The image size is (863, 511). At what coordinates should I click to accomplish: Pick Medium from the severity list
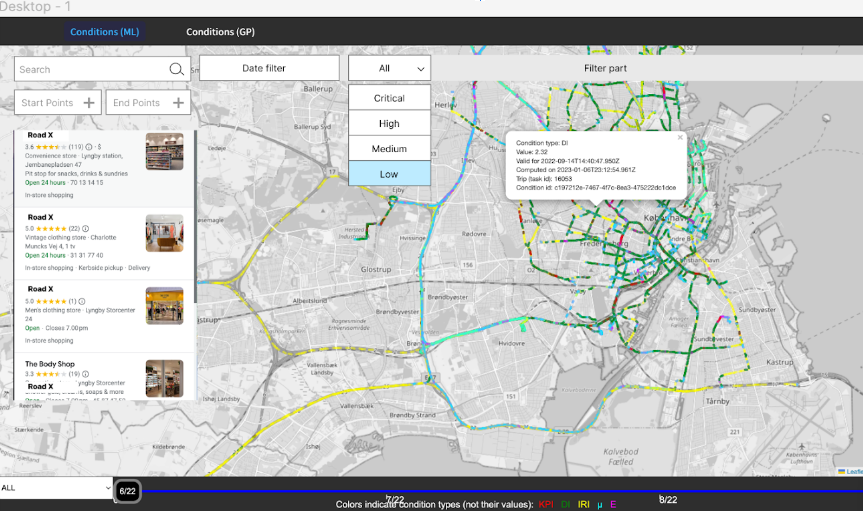[389, 148]
